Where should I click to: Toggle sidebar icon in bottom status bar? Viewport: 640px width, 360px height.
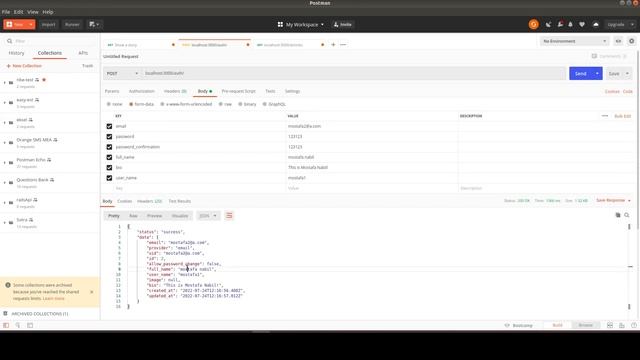6,325
